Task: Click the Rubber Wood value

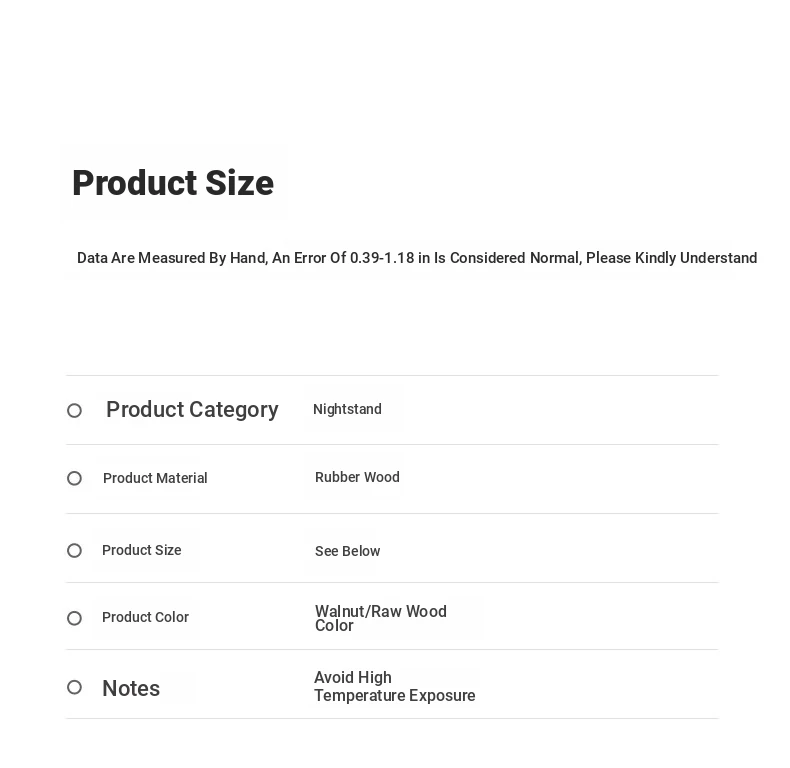Action: coord(357,477)
